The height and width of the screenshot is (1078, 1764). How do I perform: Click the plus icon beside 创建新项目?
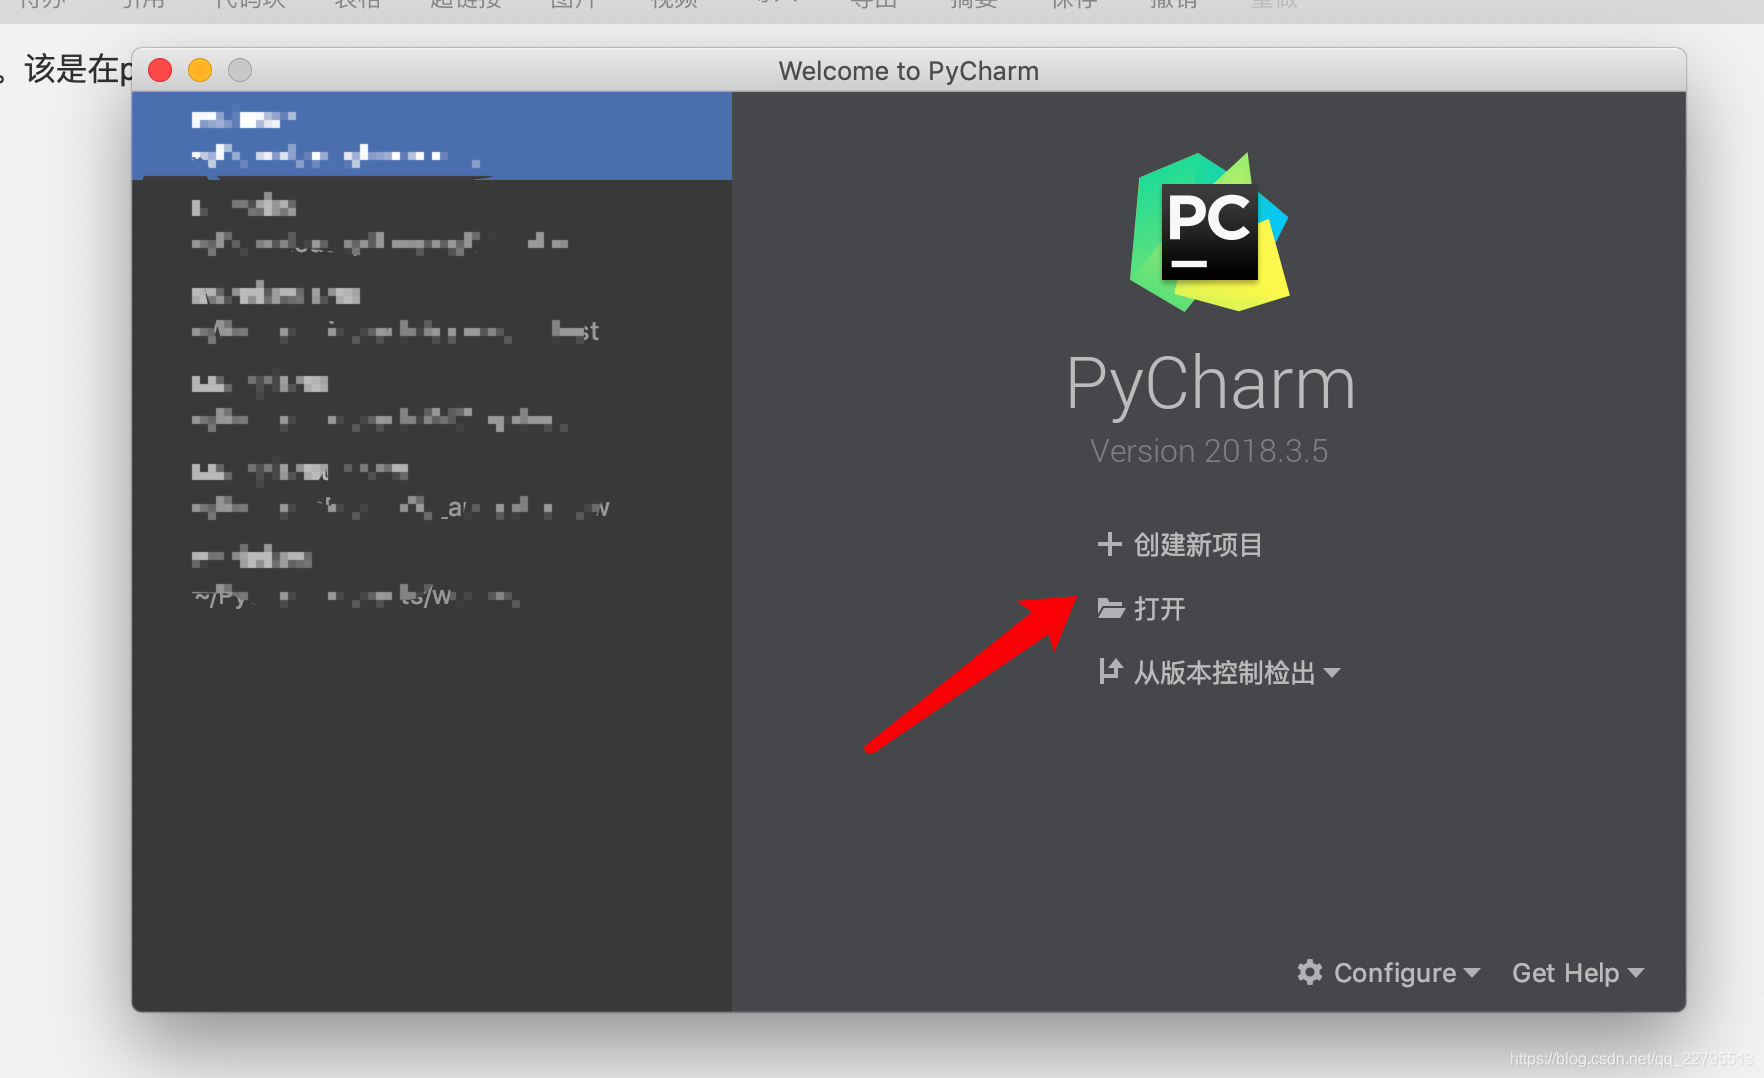click(1109, 544)
